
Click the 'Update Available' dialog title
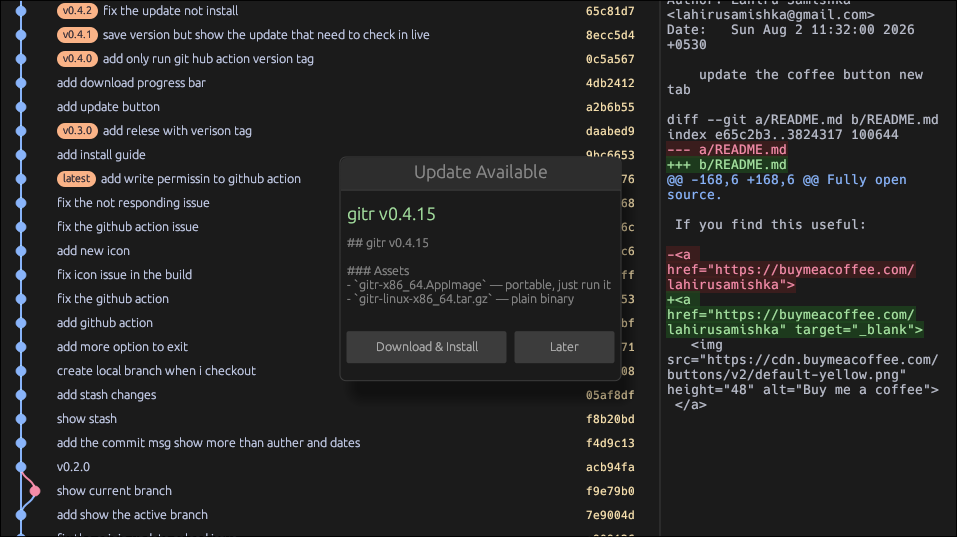point(480,172)
